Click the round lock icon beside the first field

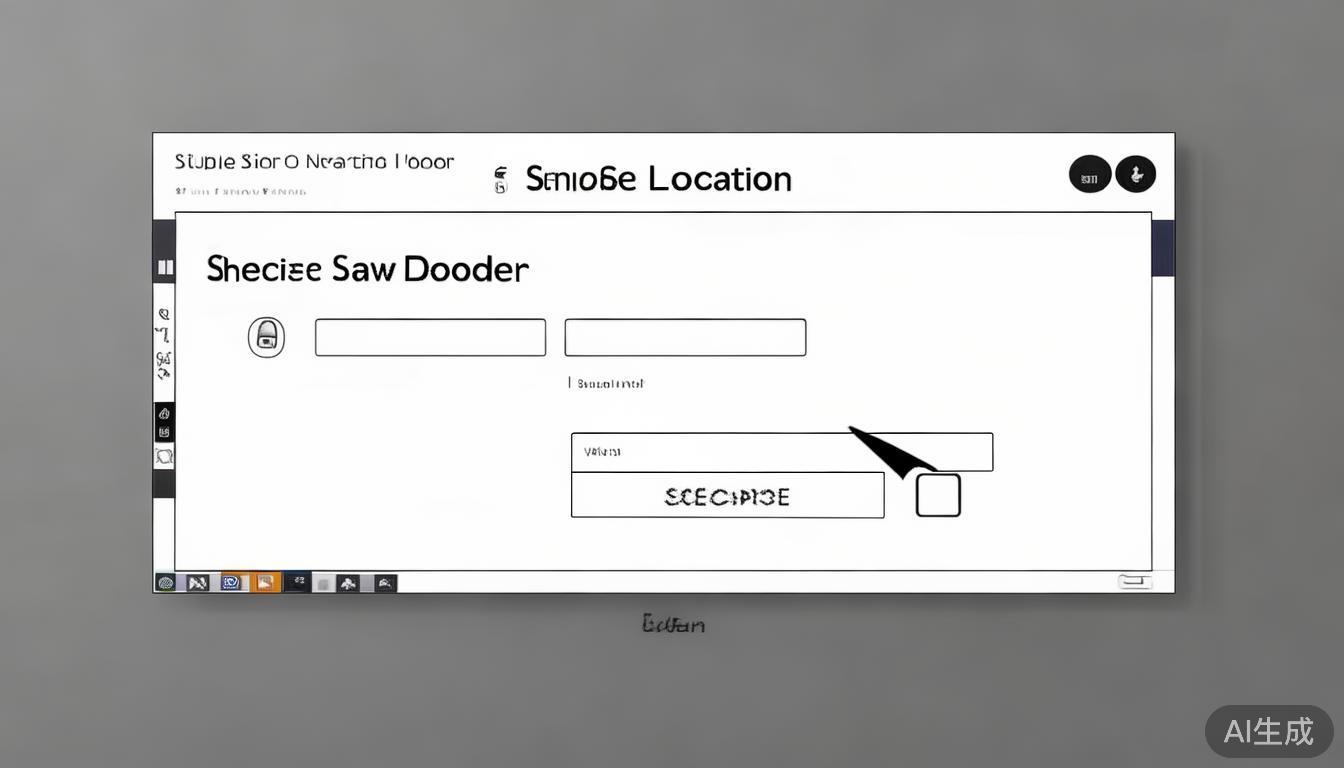pyautogui.click(x=266, y=337)
